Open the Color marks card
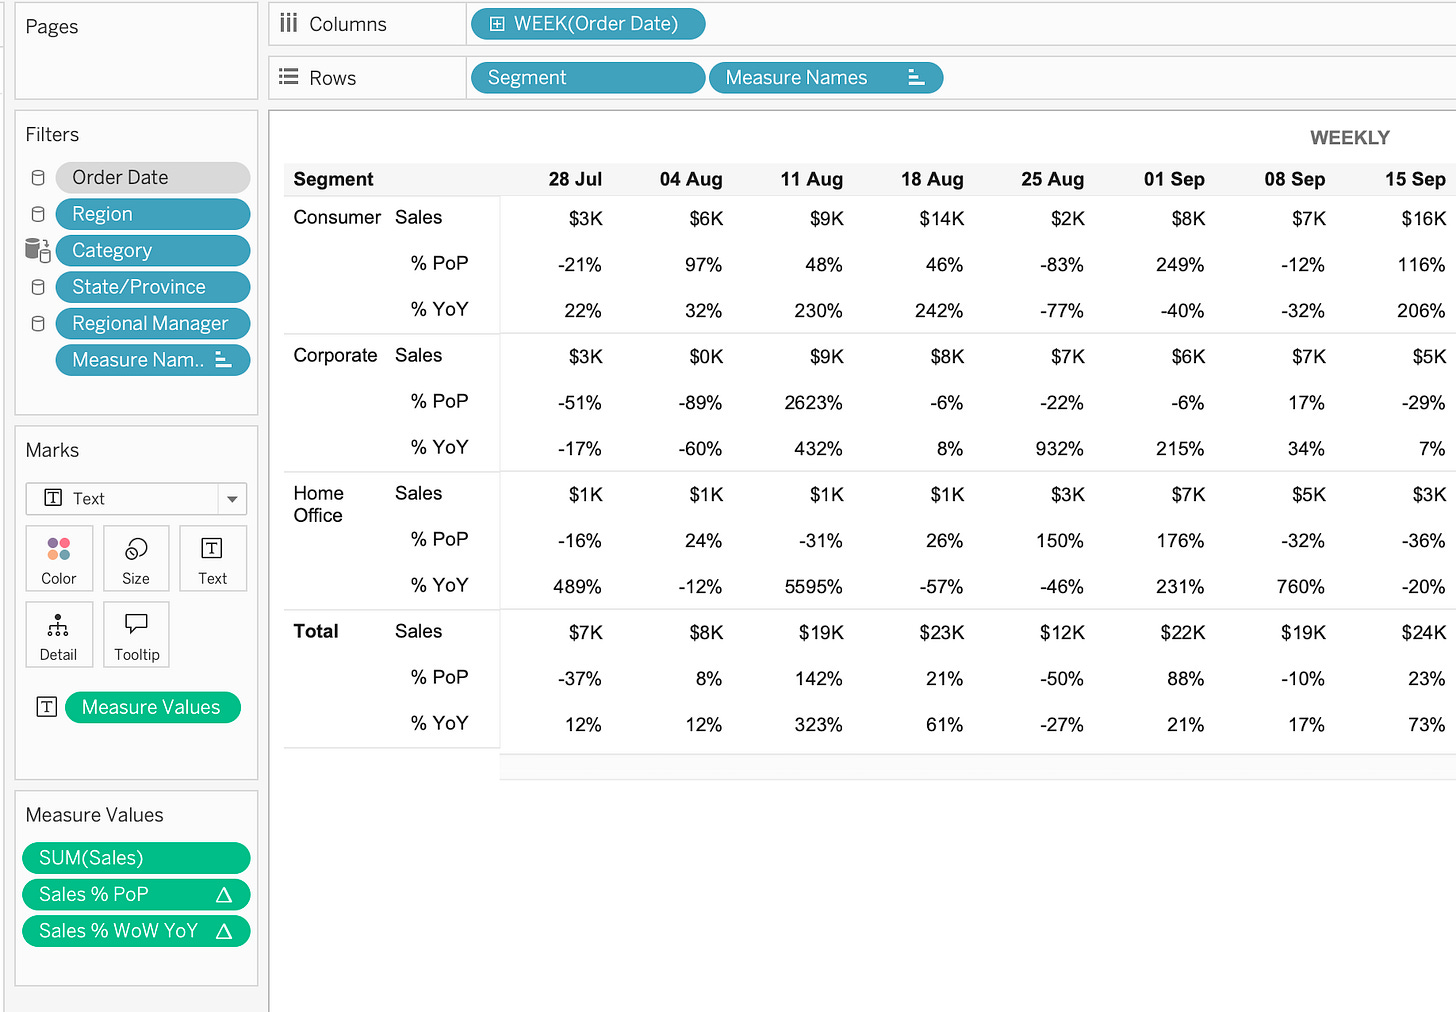This screenshot has height=1012, width=1456. pos(59,559)
